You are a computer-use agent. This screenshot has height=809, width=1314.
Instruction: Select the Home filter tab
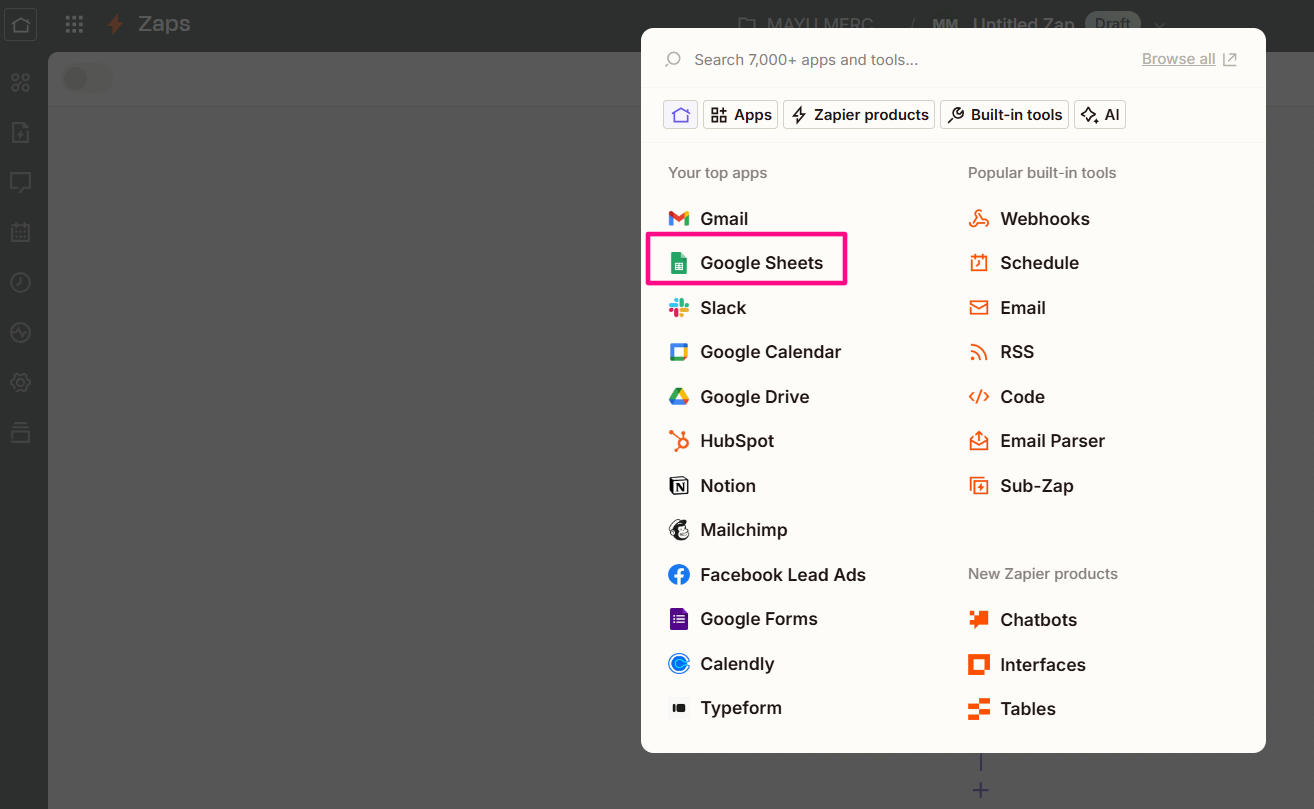tap(680, 115)
